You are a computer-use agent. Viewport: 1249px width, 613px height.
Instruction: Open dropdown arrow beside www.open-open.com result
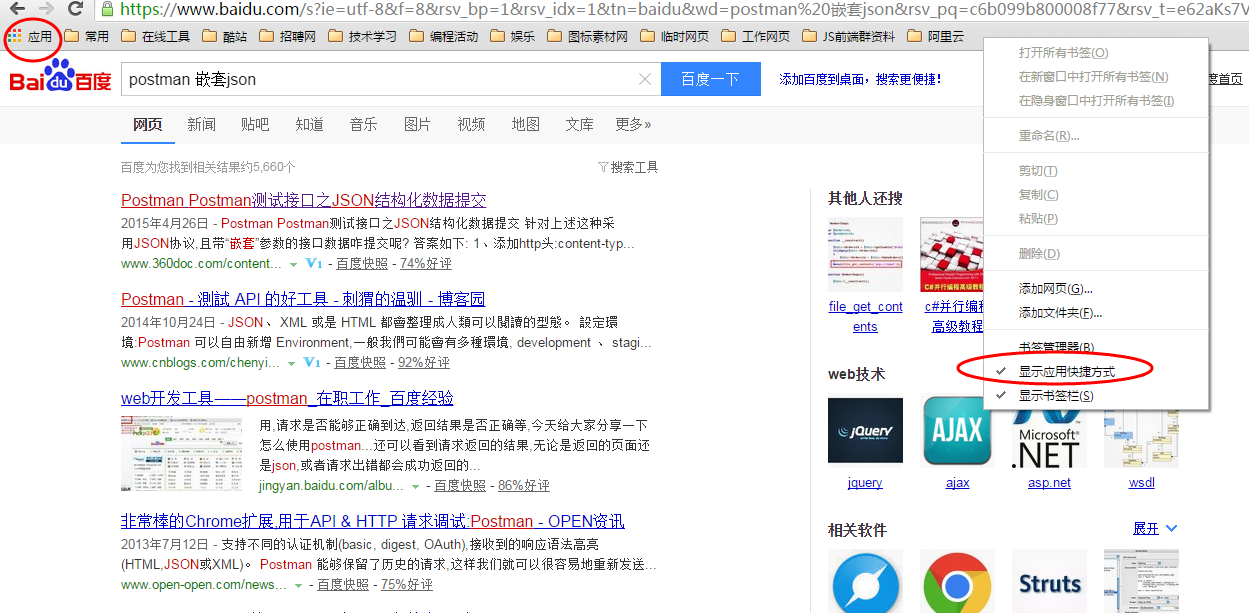tap(299, 585)
